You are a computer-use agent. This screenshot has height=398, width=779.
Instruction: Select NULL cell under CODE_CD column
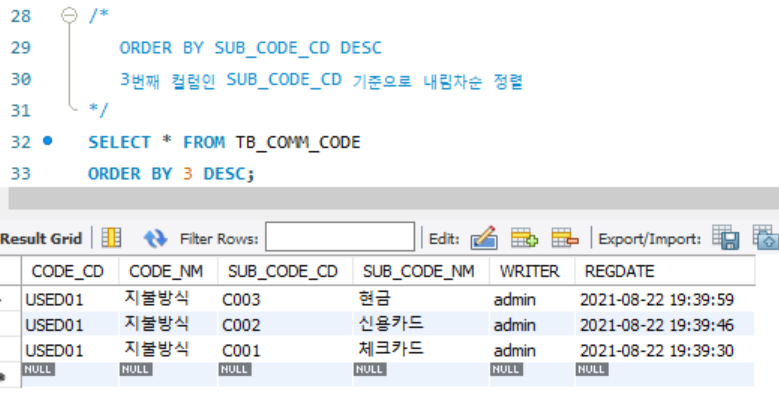[70, 374]
